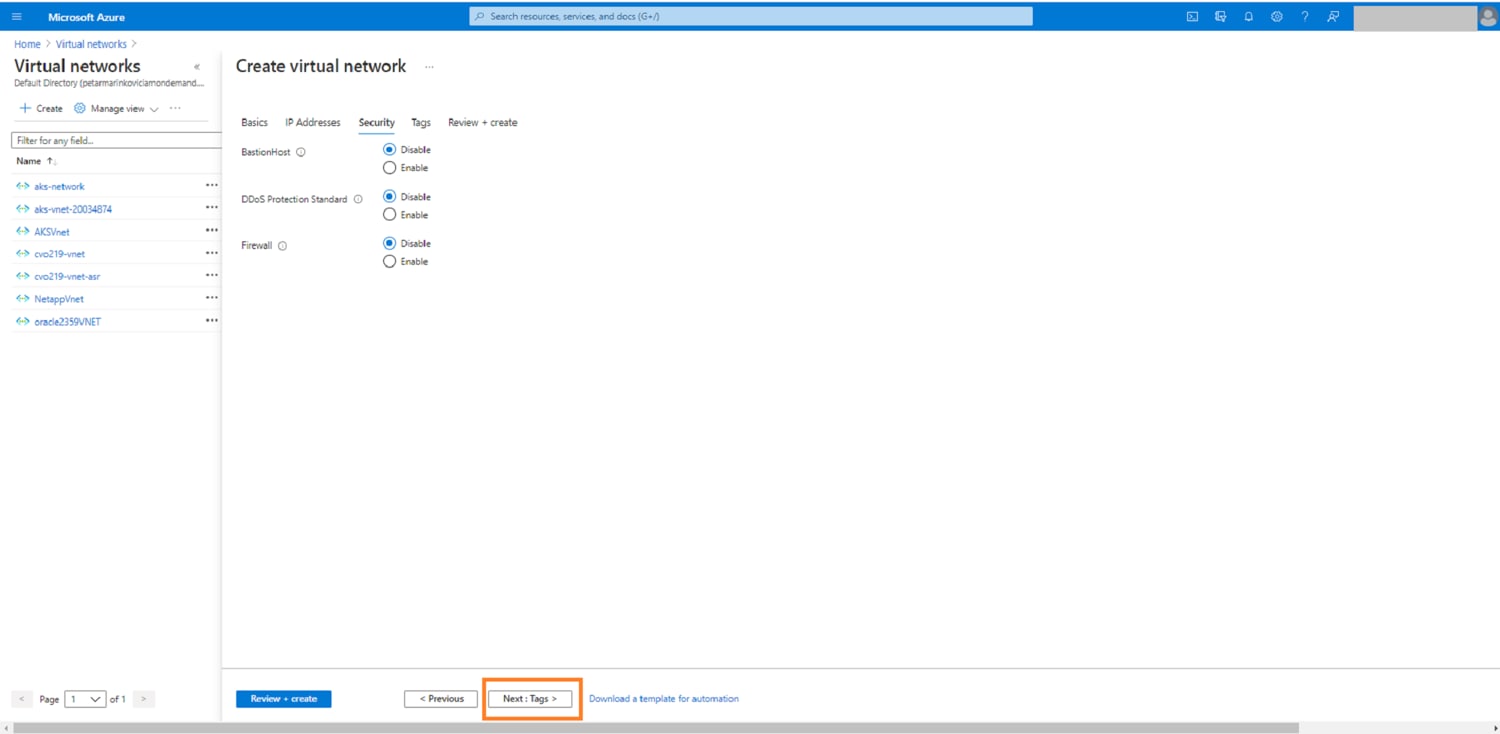
Task: Select Enable for Firewall
Action: click(x=390, y=262)
